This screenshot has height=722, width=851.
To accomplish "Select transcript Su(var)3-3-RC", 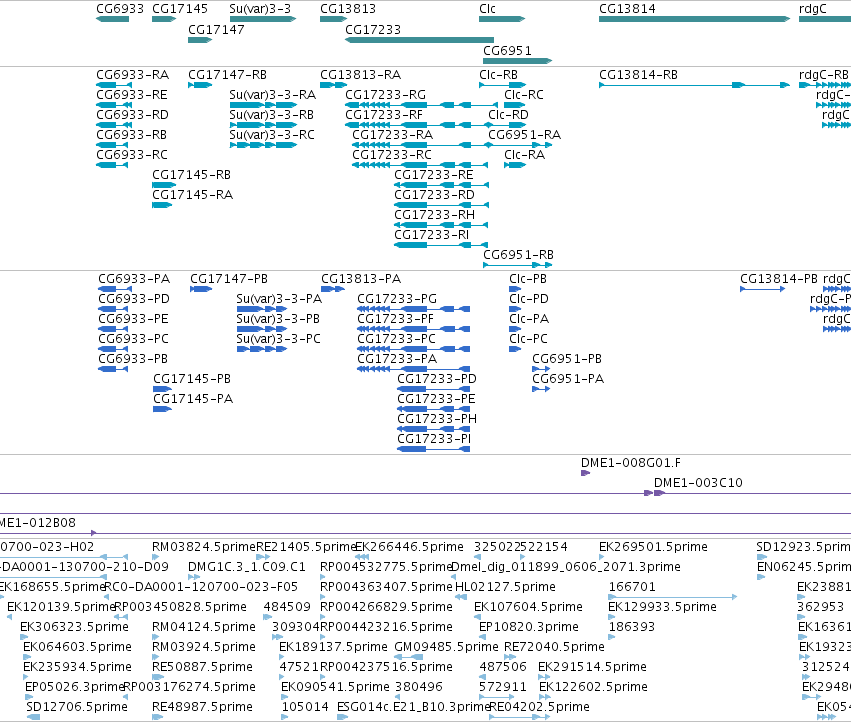I will click(x=272, y=135).
